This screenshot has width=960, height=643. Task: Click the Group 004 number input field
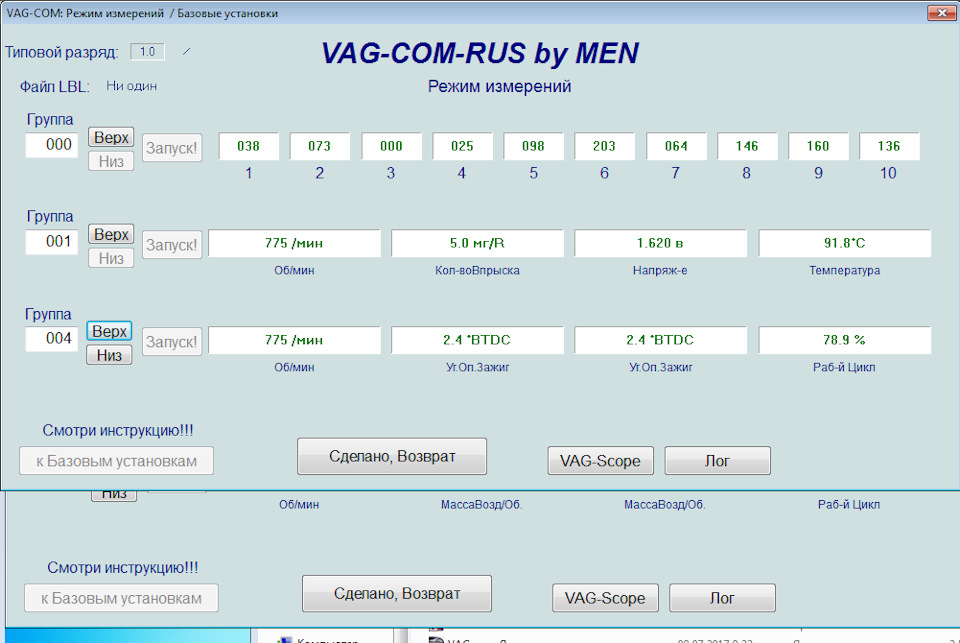pos(52,339)
